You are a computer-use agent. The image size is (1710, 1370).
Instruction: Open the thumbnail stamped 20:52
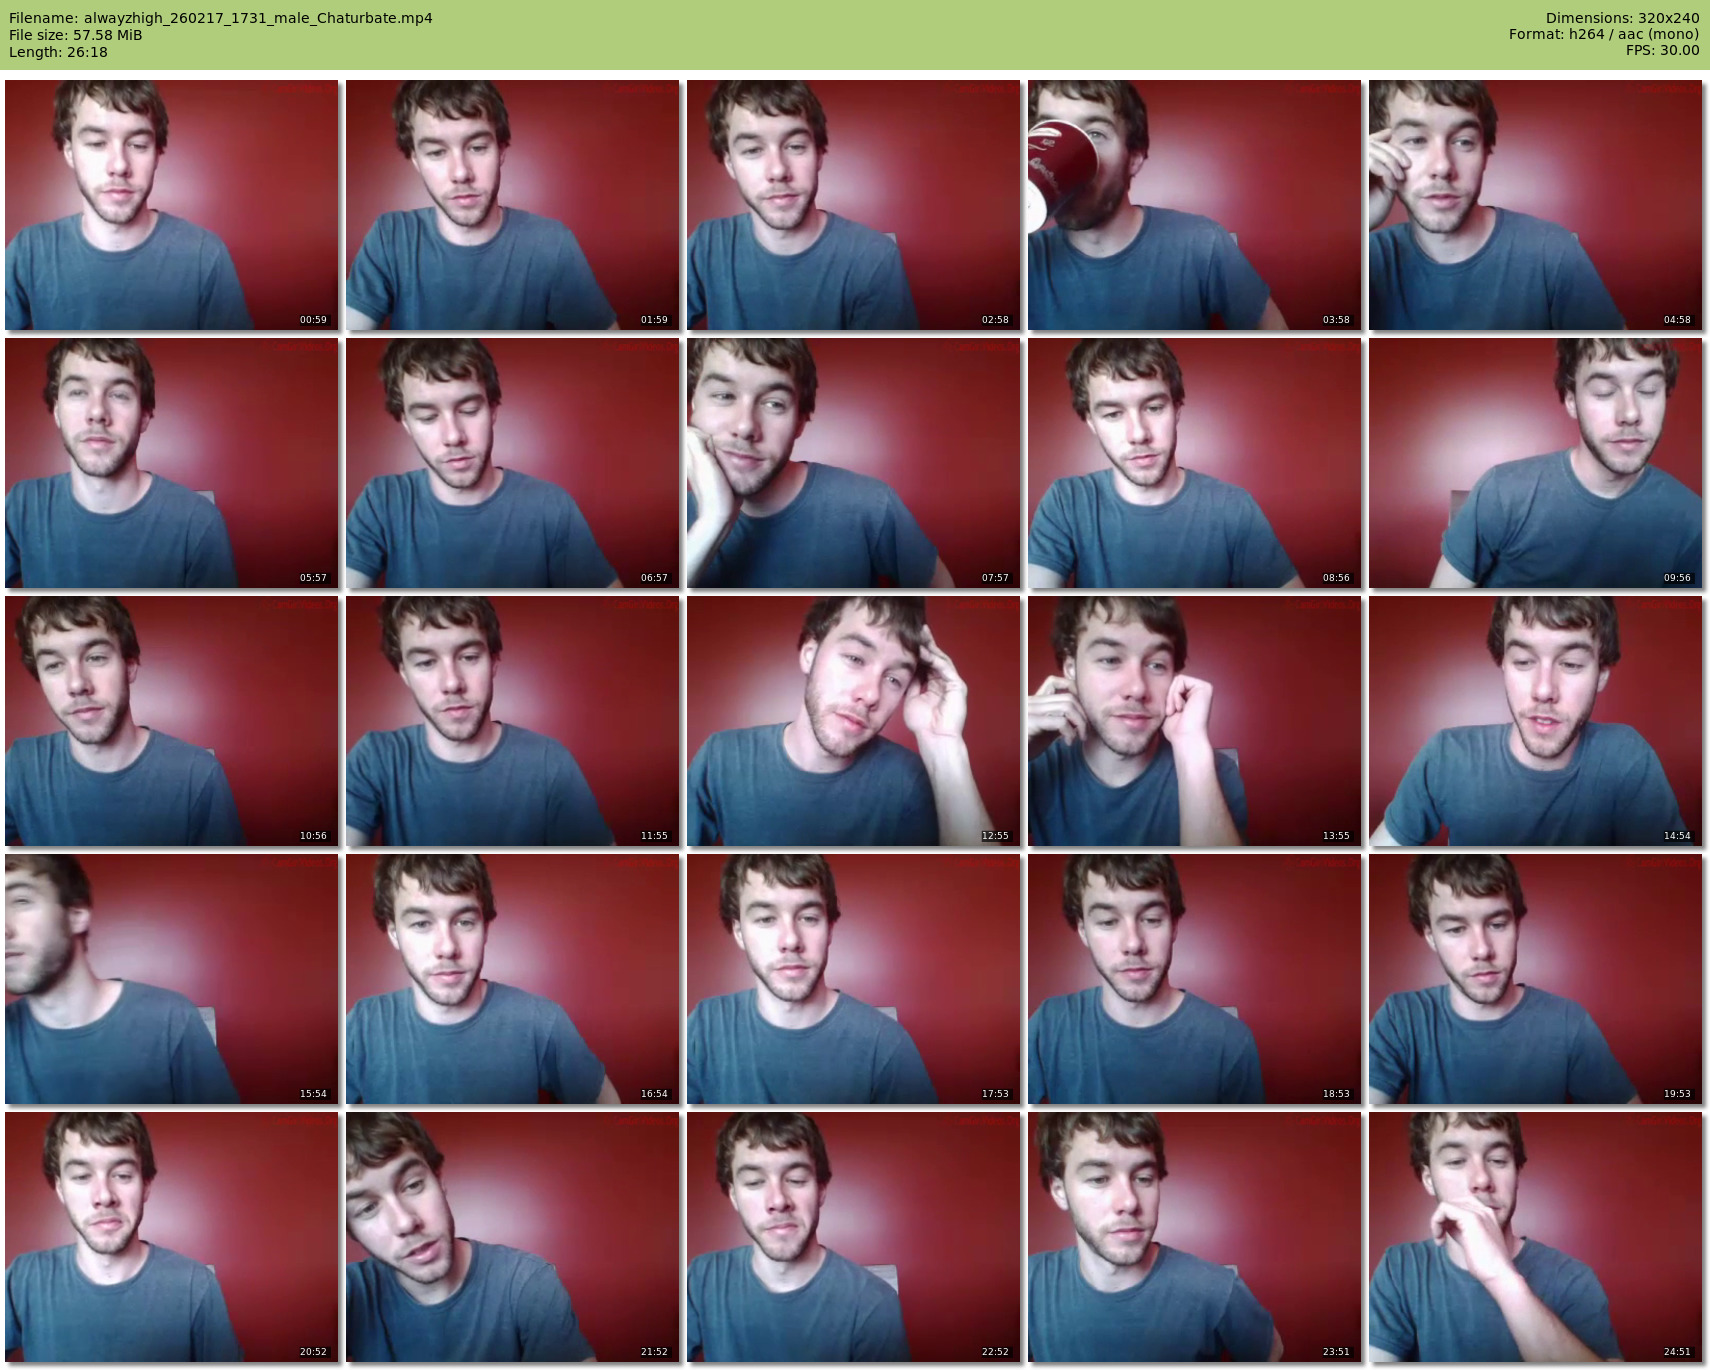(x=172, y=1237)
